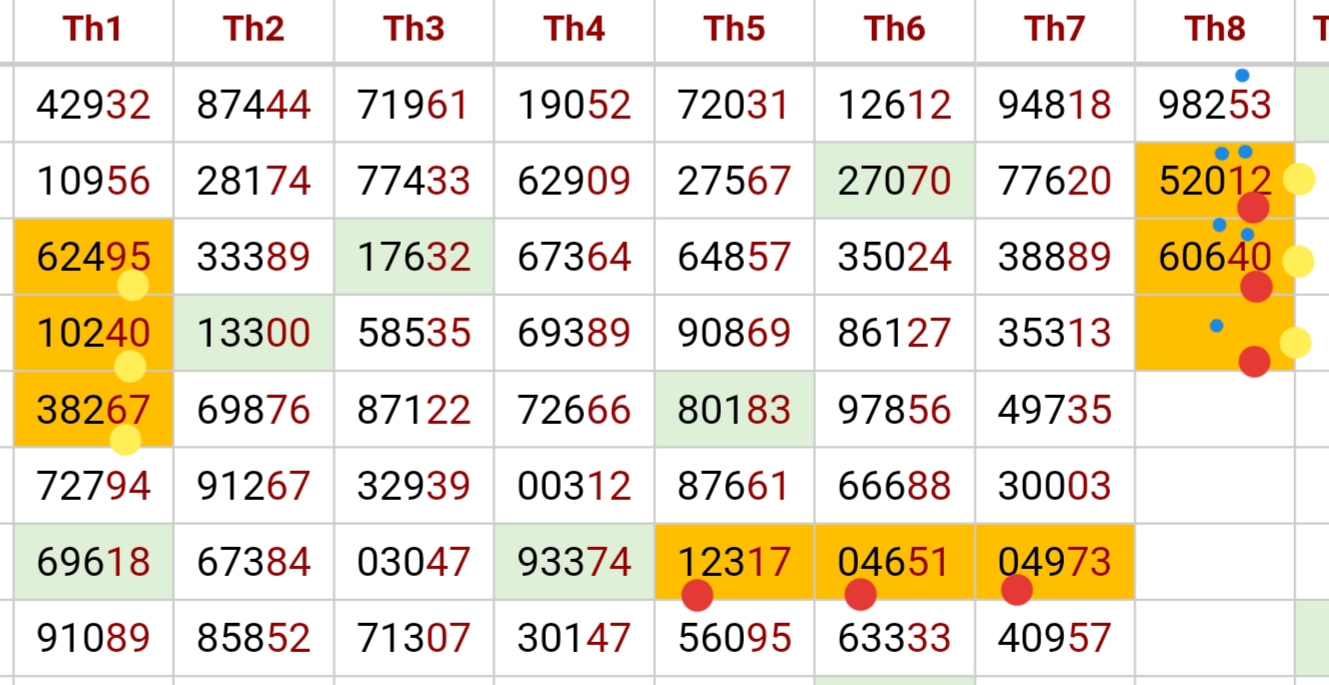Click the yellow dot beside cell 52012
This screenshot has height=685, width=1329.
click(x=1298, y=179)
